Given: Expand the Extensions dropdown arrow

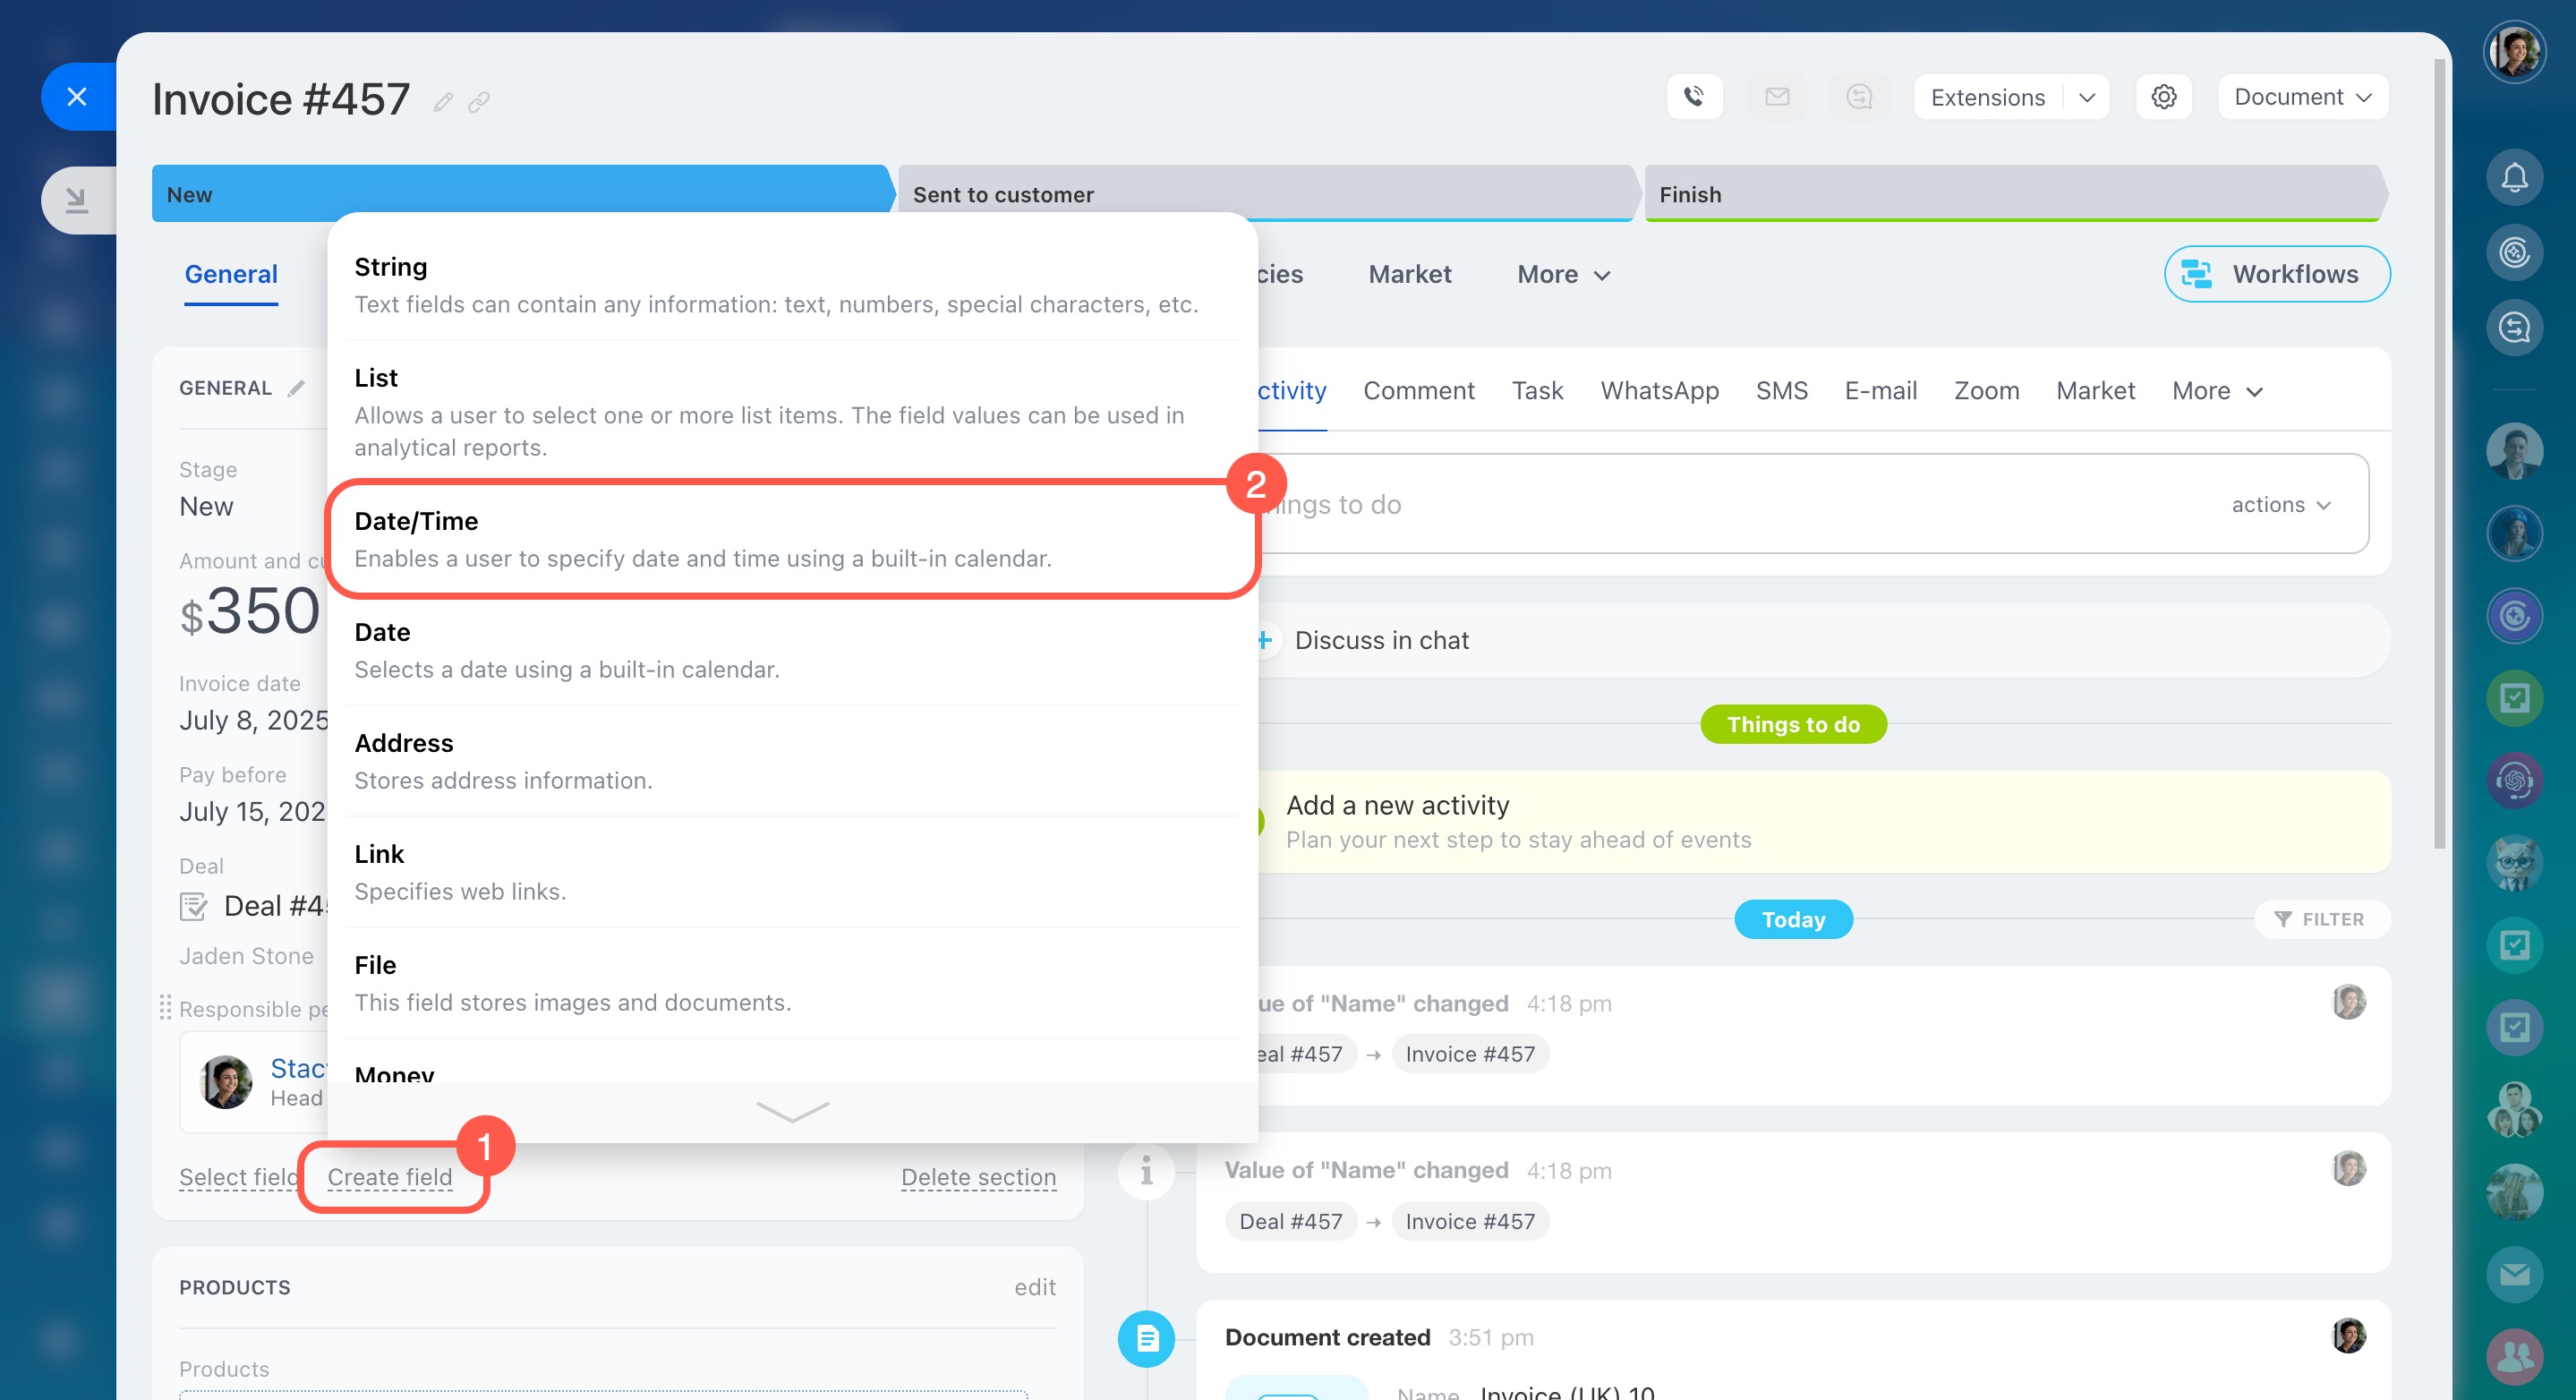Looking at the screenshot, I should pyautogui.click(x=2087, y=98).
